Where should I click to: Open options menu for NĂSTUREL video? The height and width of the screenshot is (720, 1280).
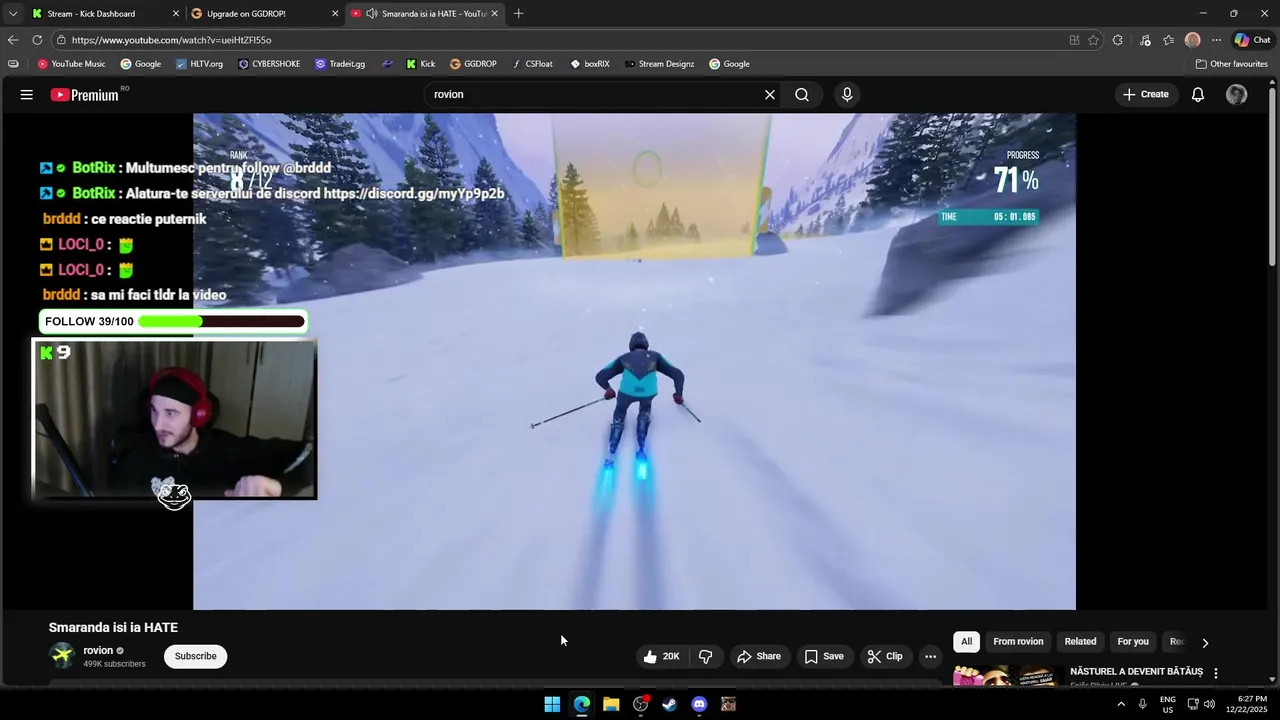[1216, 673]
